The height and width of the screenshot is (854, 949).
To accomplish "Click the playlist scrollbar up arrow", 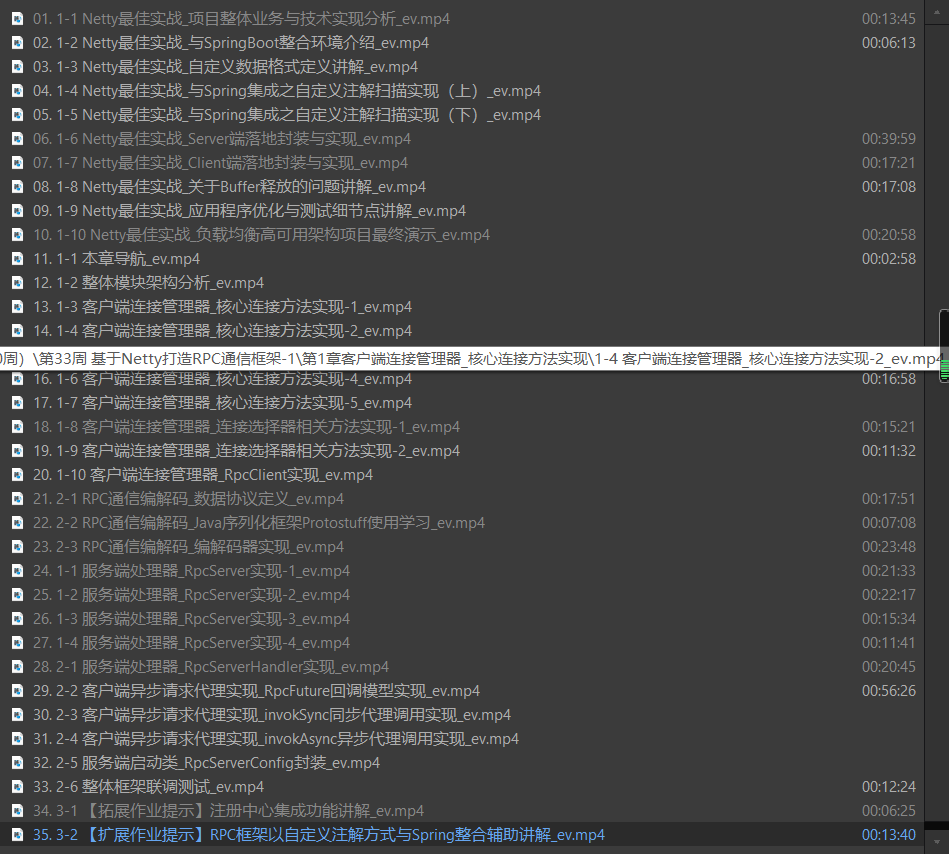I will point(938,11).
